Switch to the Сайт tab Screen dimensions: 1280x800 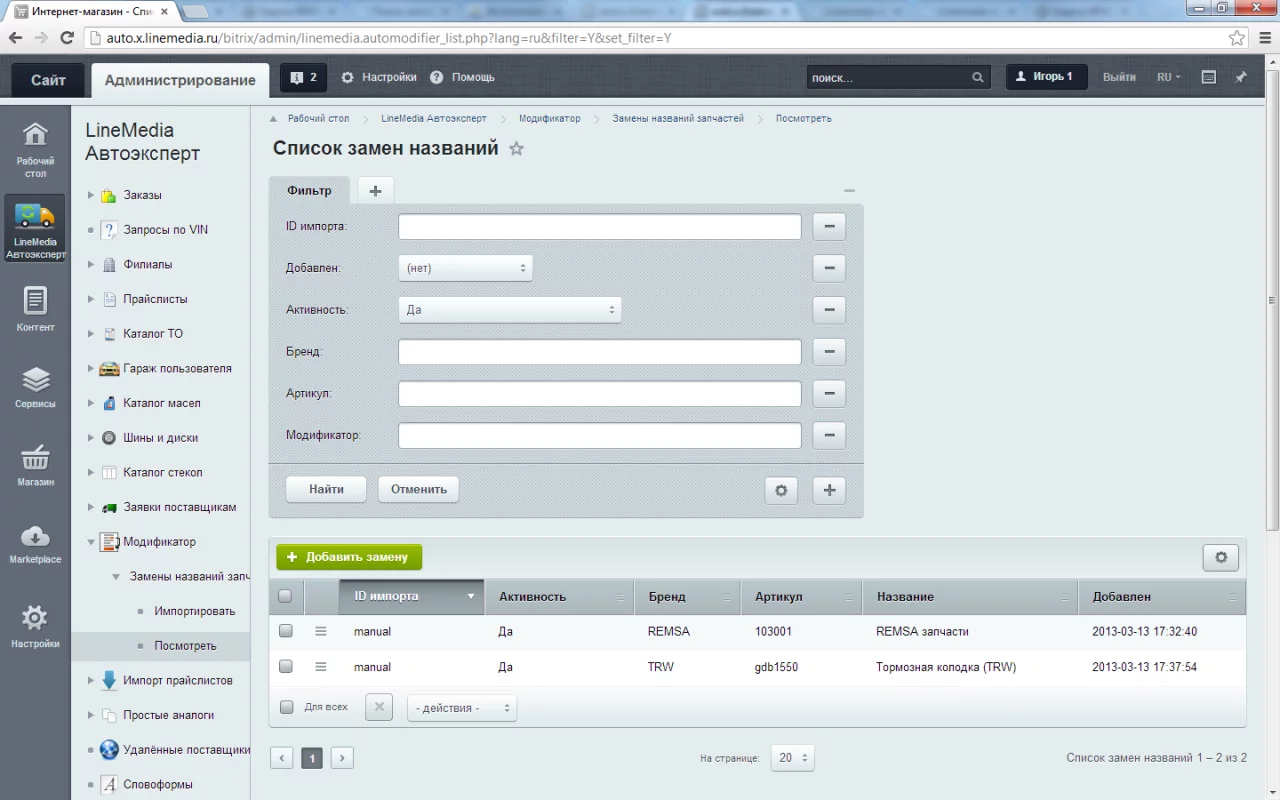[48, 80]
